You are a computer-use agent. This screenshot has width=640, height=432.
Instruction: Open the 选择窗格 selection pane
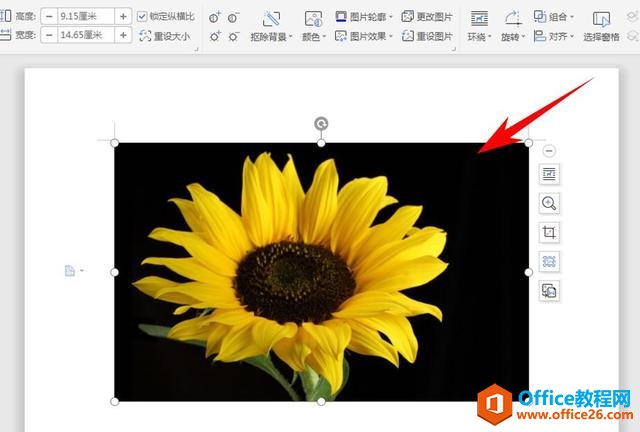pyautogui.click(x=601, y=27)
